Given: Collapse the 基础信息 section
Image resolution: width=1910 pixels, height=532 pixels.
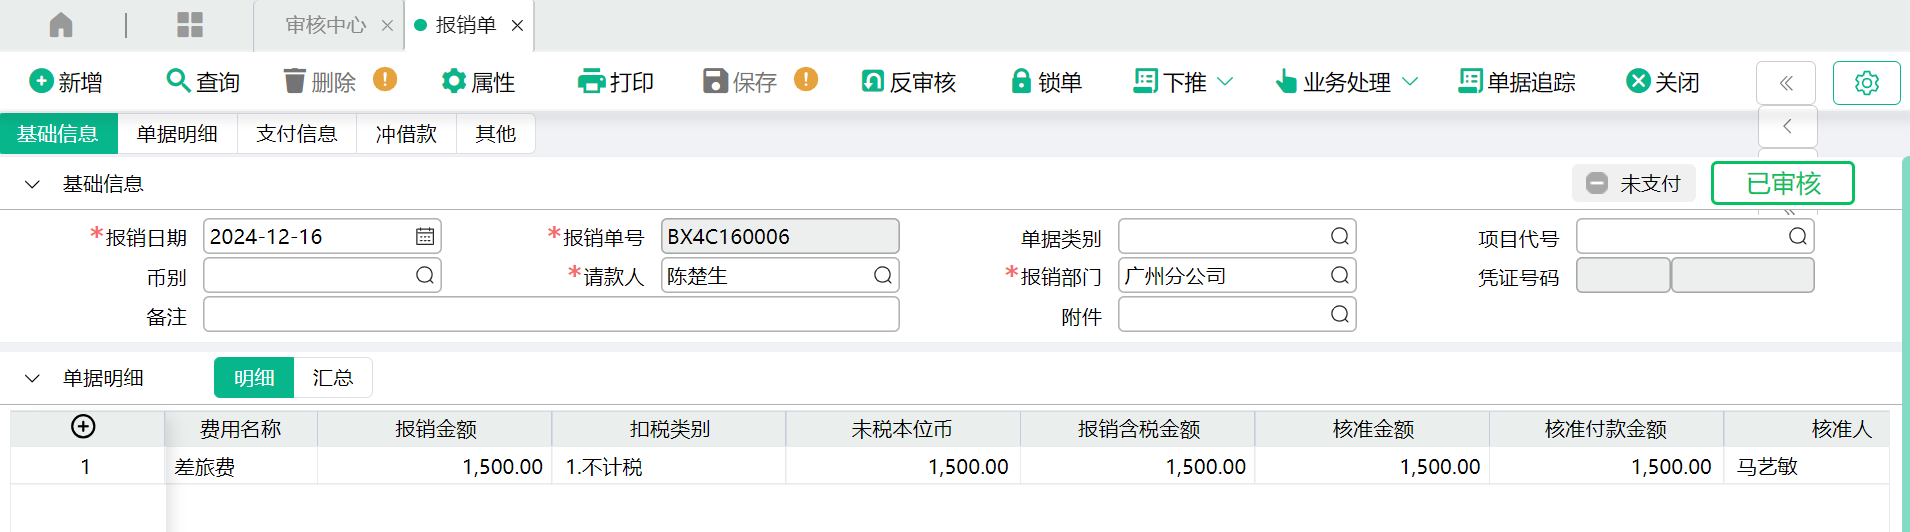Looking at the screenshot, I should click(x=32, y=184).
